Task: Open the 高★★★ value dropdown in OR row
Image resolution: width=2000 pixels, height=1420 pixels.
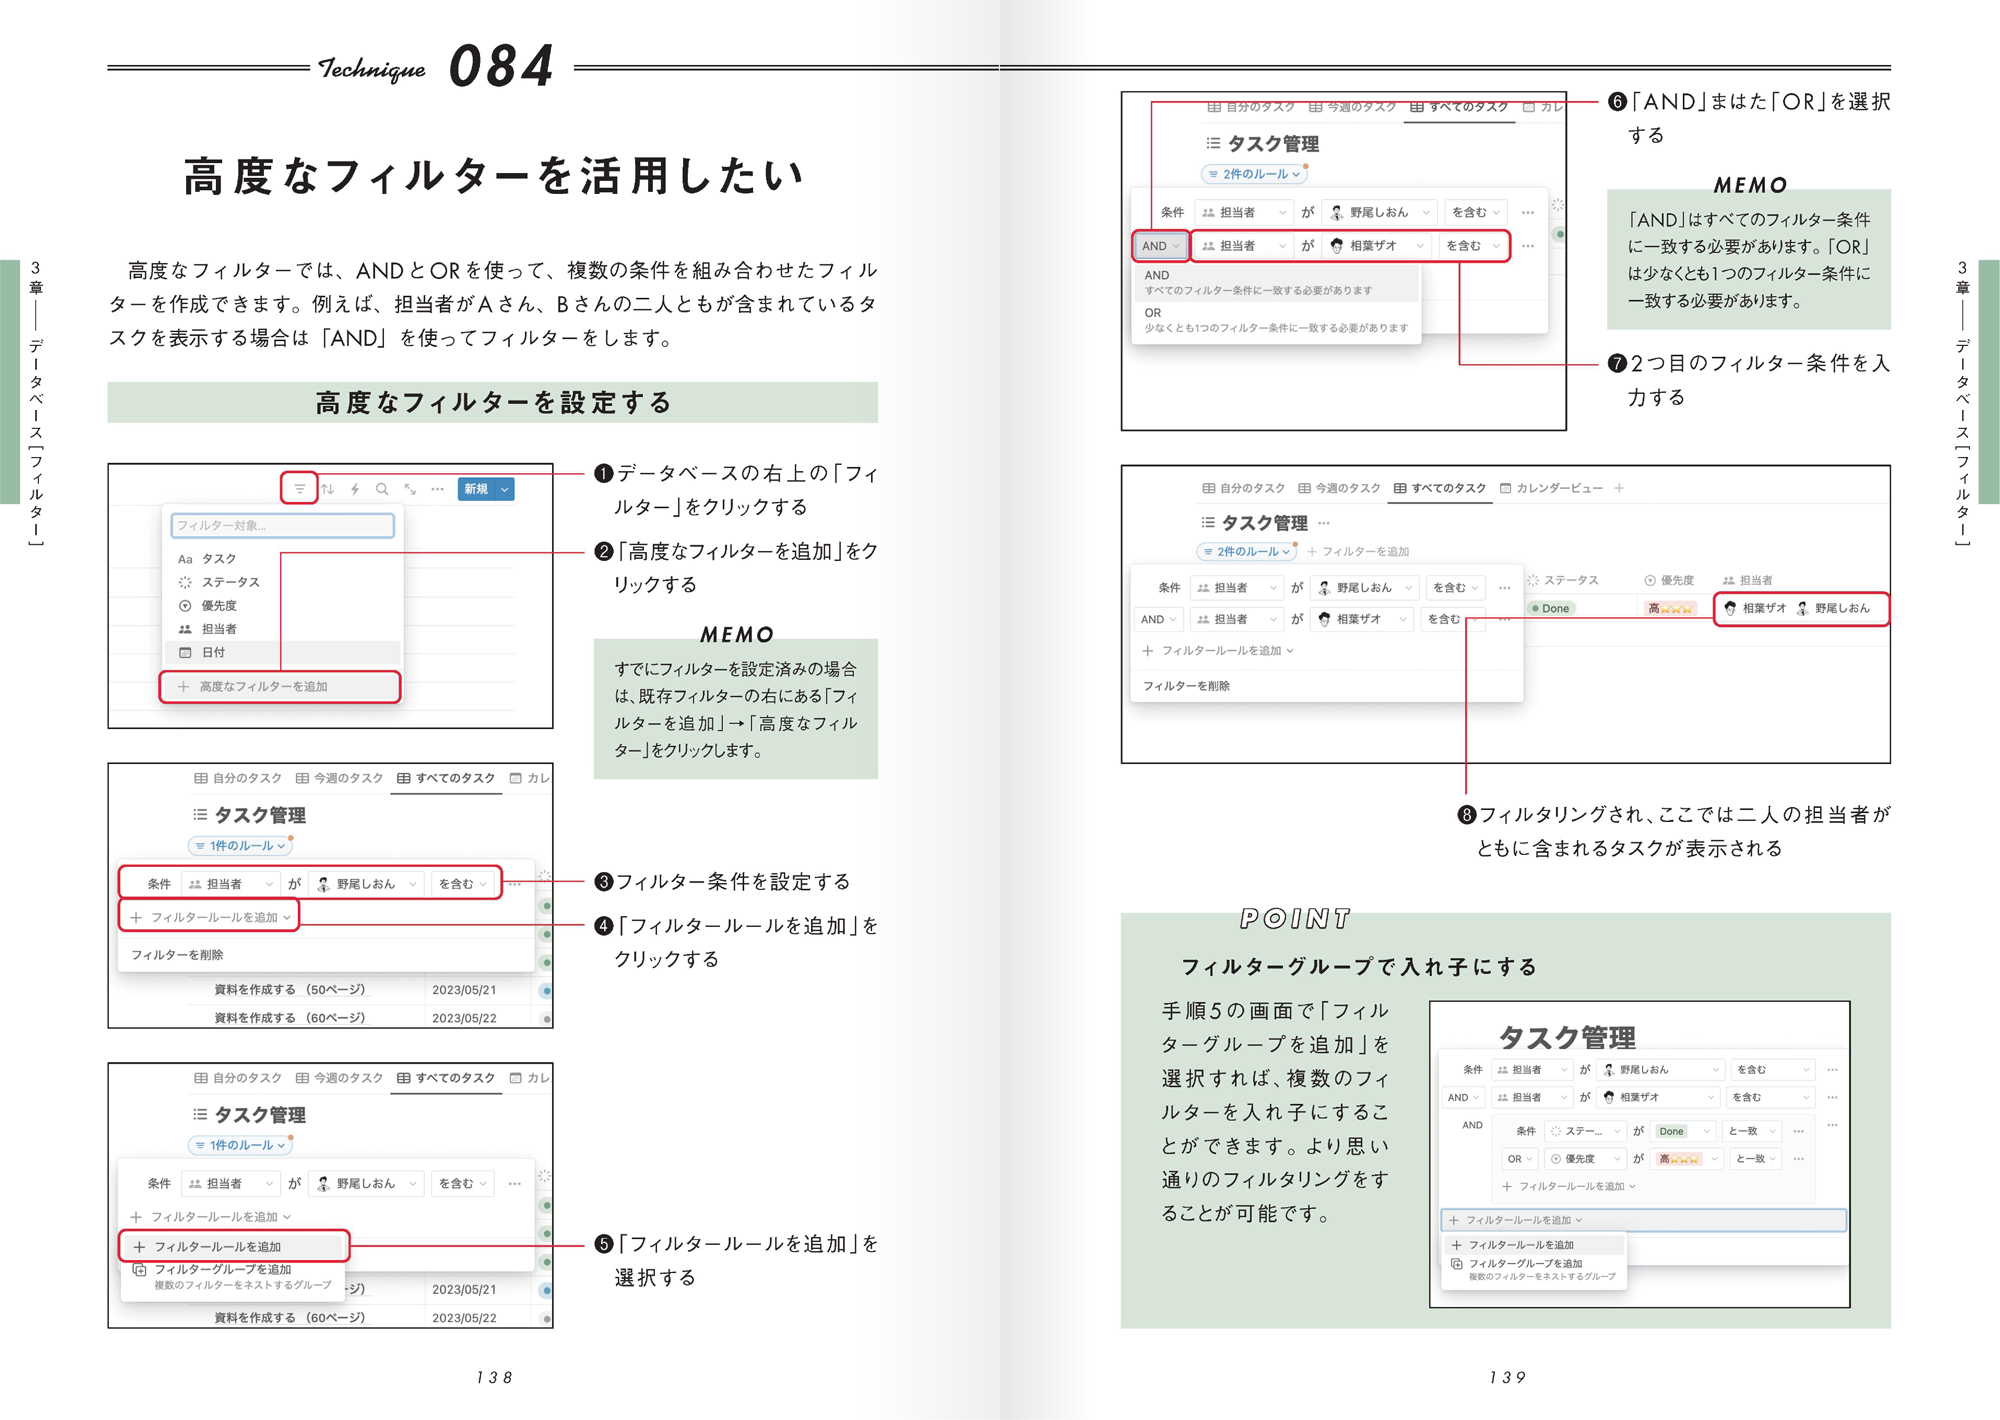Action: (1686, 1159)
